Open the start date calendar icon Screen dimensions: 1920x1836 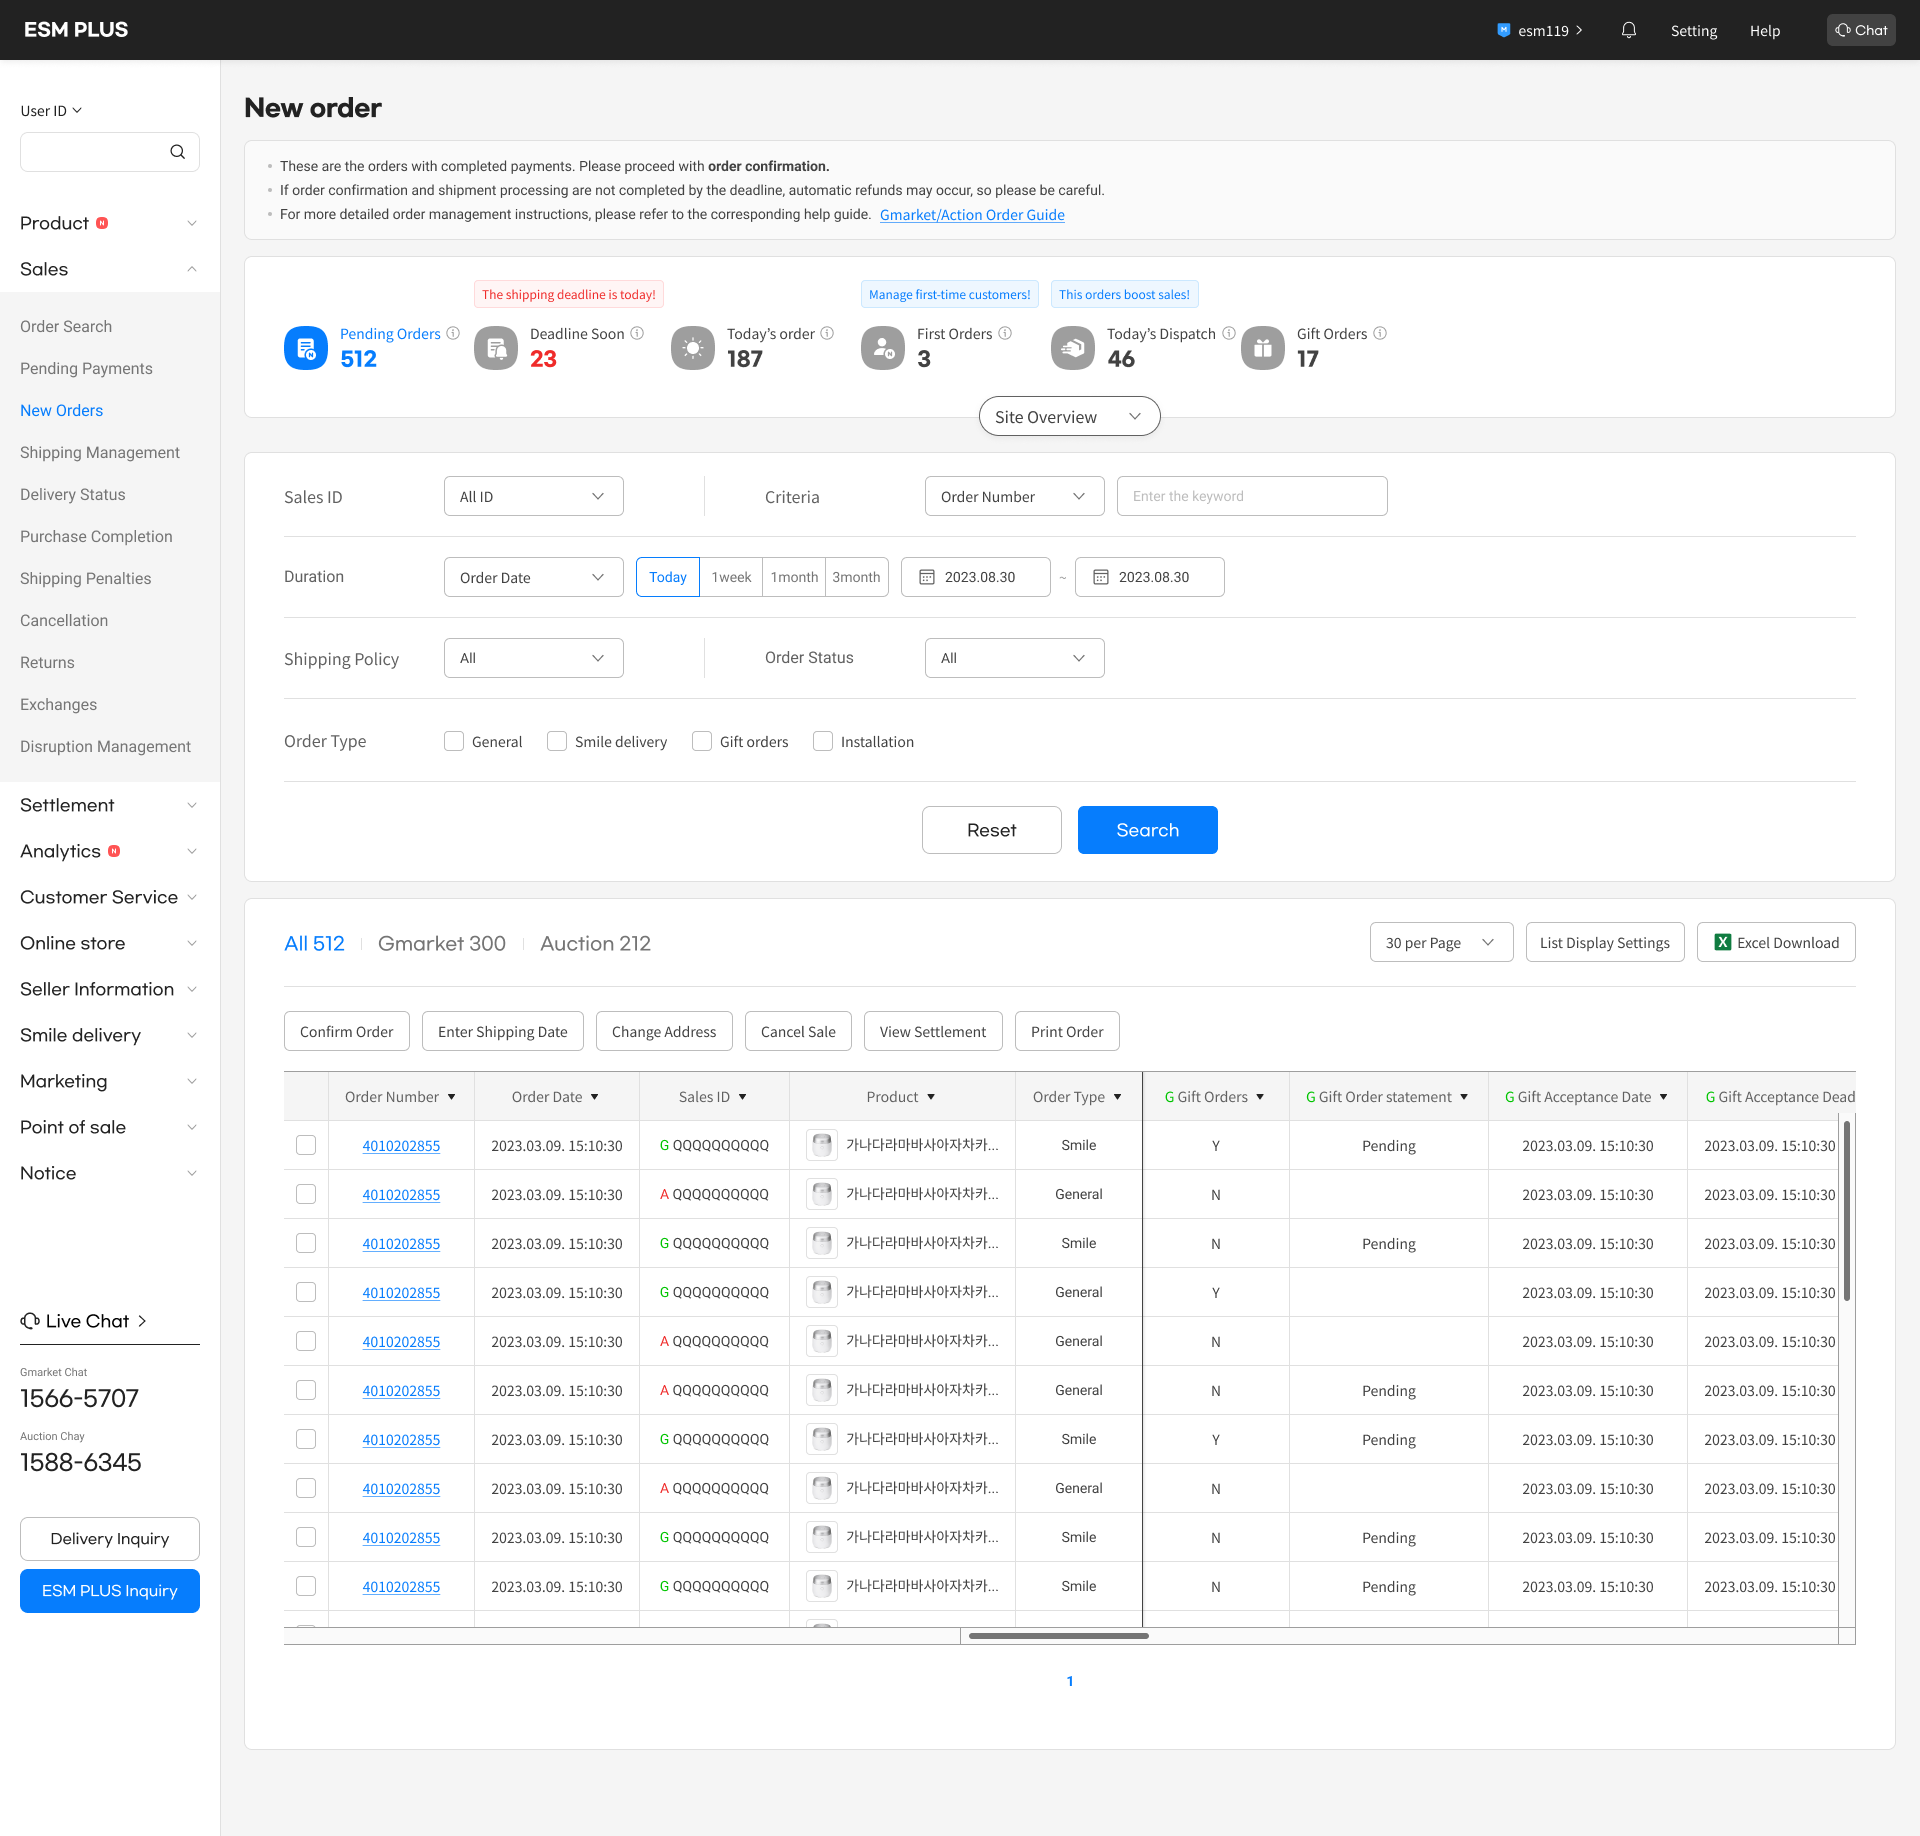pos(927,577)
